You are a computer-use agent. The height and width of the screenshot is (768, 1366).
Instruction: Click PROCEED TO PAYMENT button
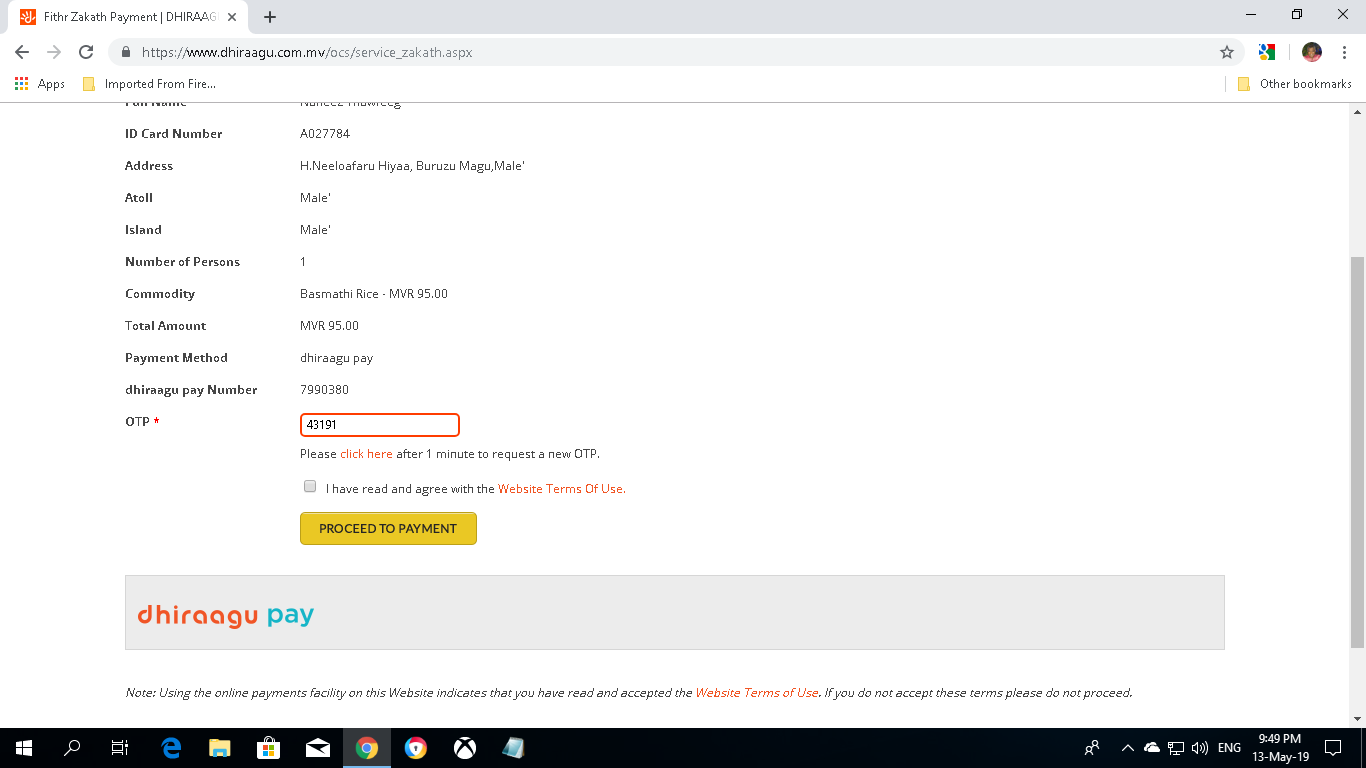tap(388, 529)
